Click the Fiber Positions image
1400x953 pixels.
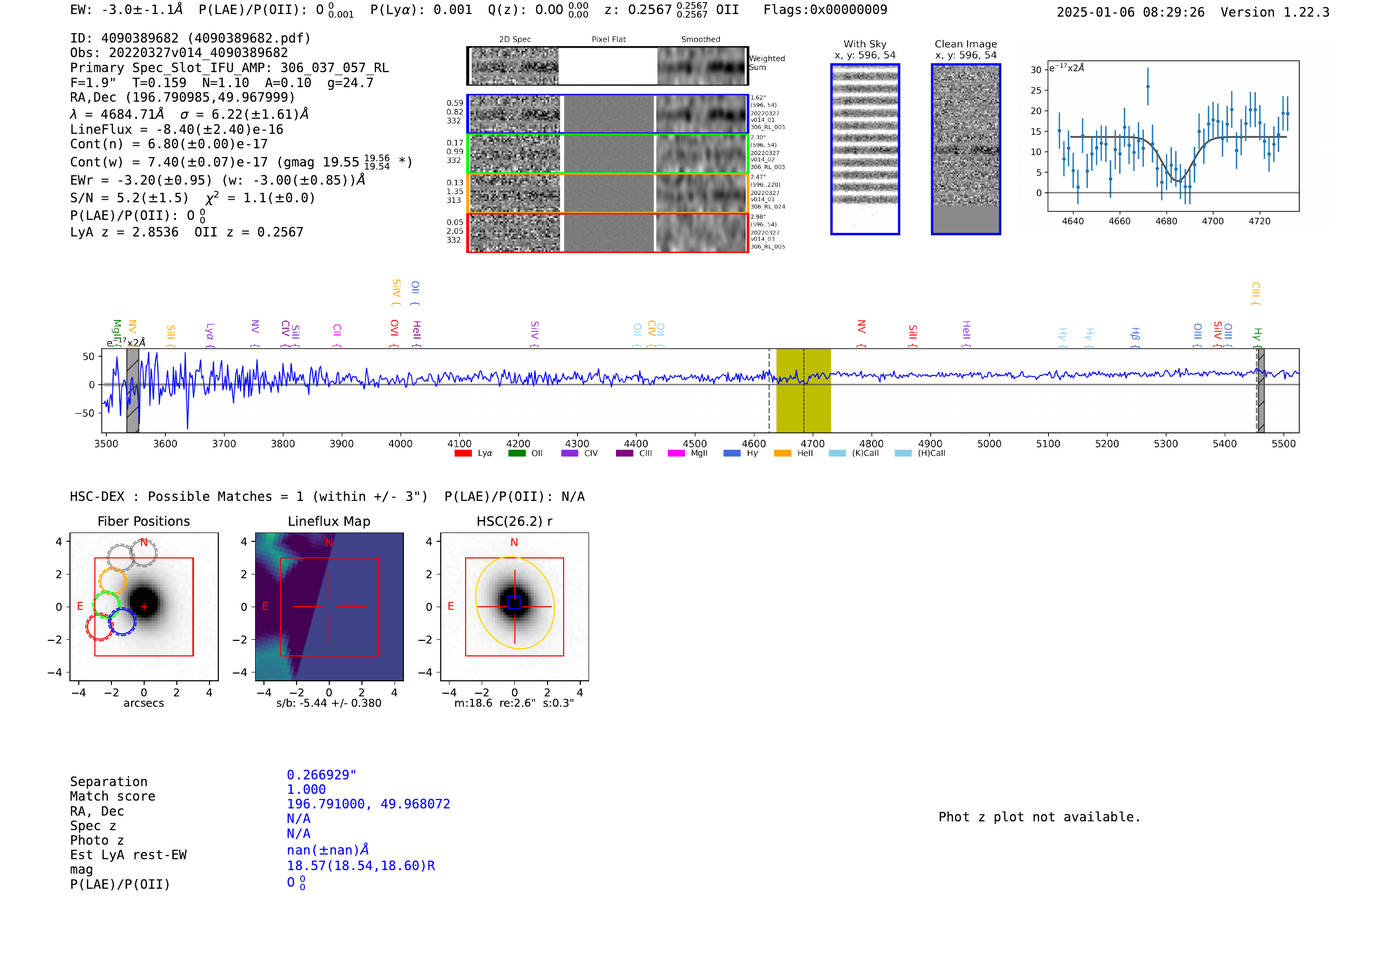(x=144, y=607)
